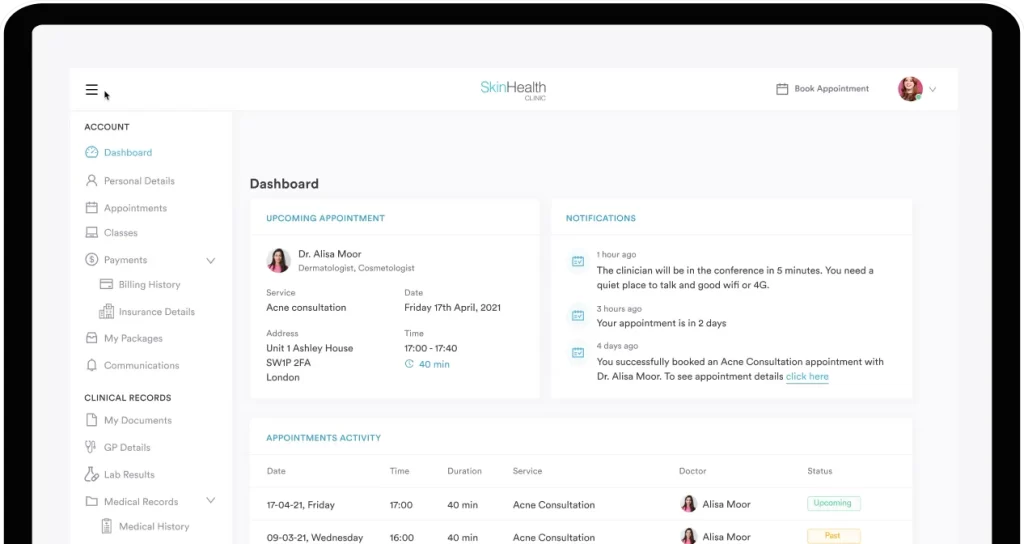Click the Book Appointment button
Screen dimensions: 1024x544
click(x=822, y=89)
